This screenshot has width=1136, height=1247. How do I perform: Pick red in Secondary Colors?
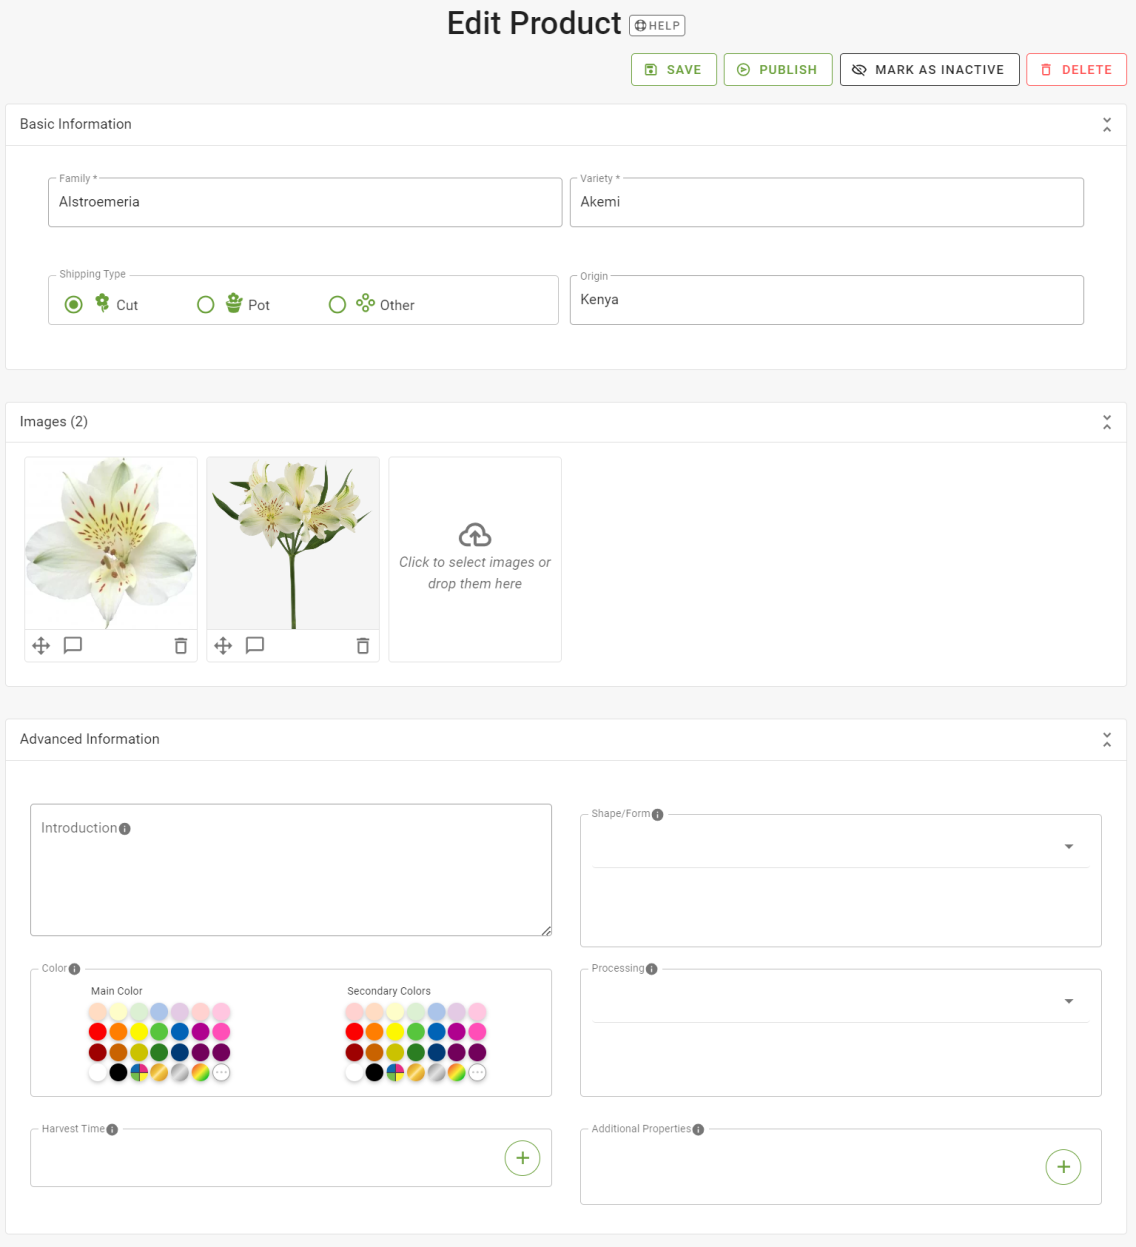354,1032
